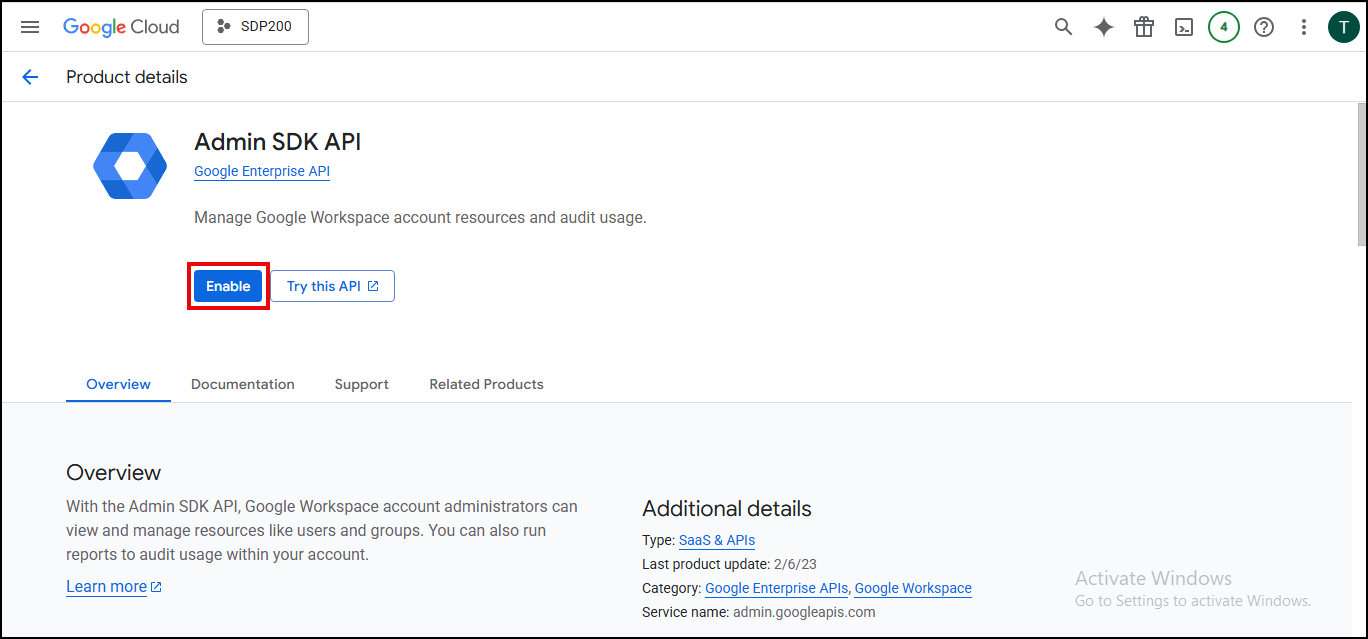Switch to the Support tab
Screen dimensions: 1368x639
361,384
